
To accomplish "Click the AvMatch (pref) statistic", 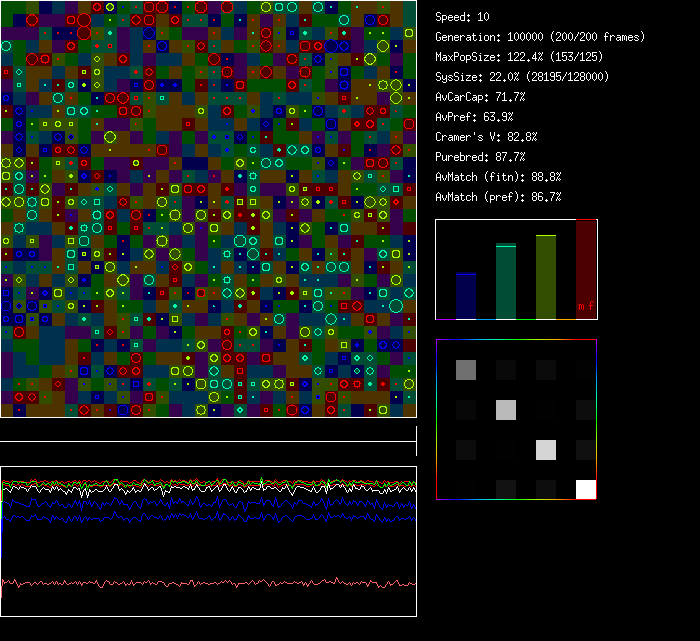I will (498, 197).
